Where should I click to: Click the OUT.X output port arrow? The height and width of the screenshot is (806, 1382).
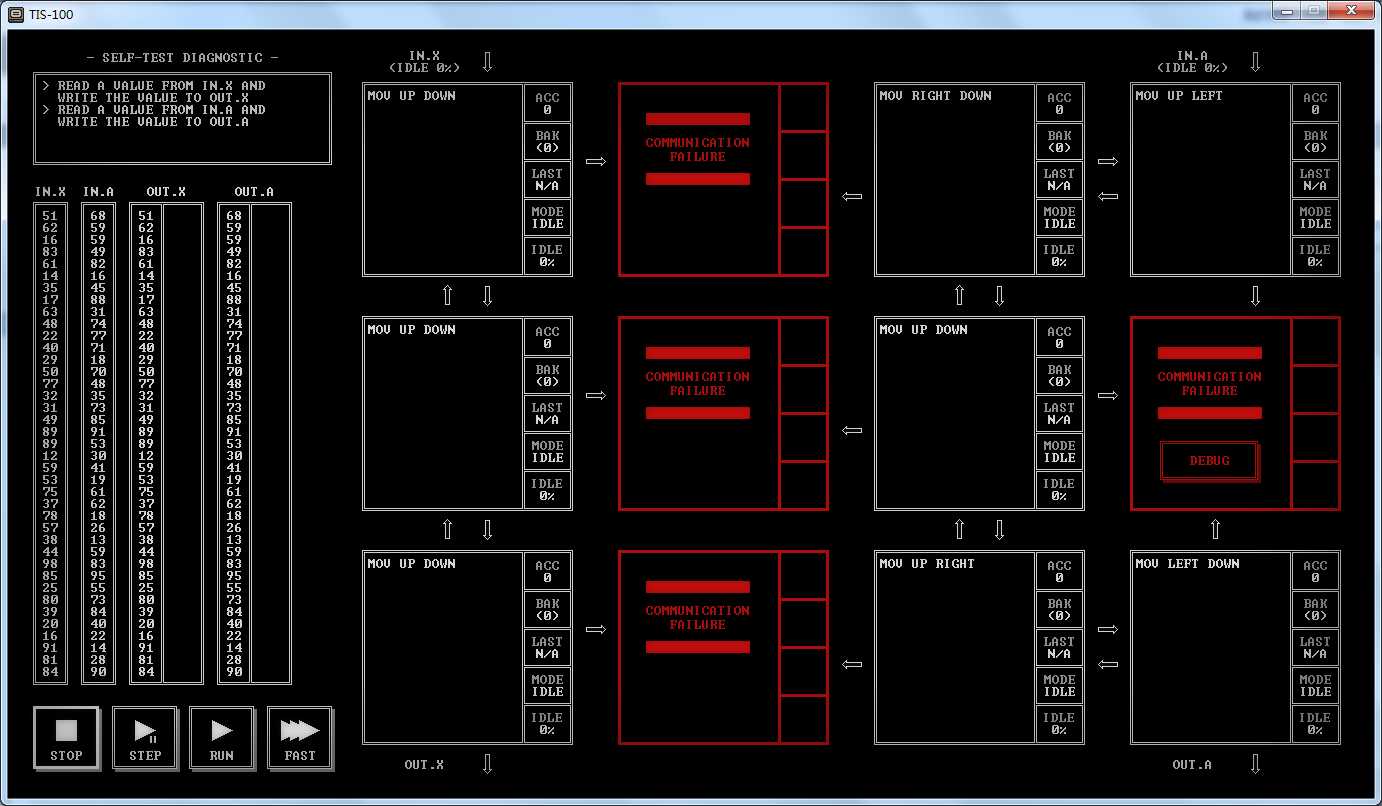coord(488,764)
